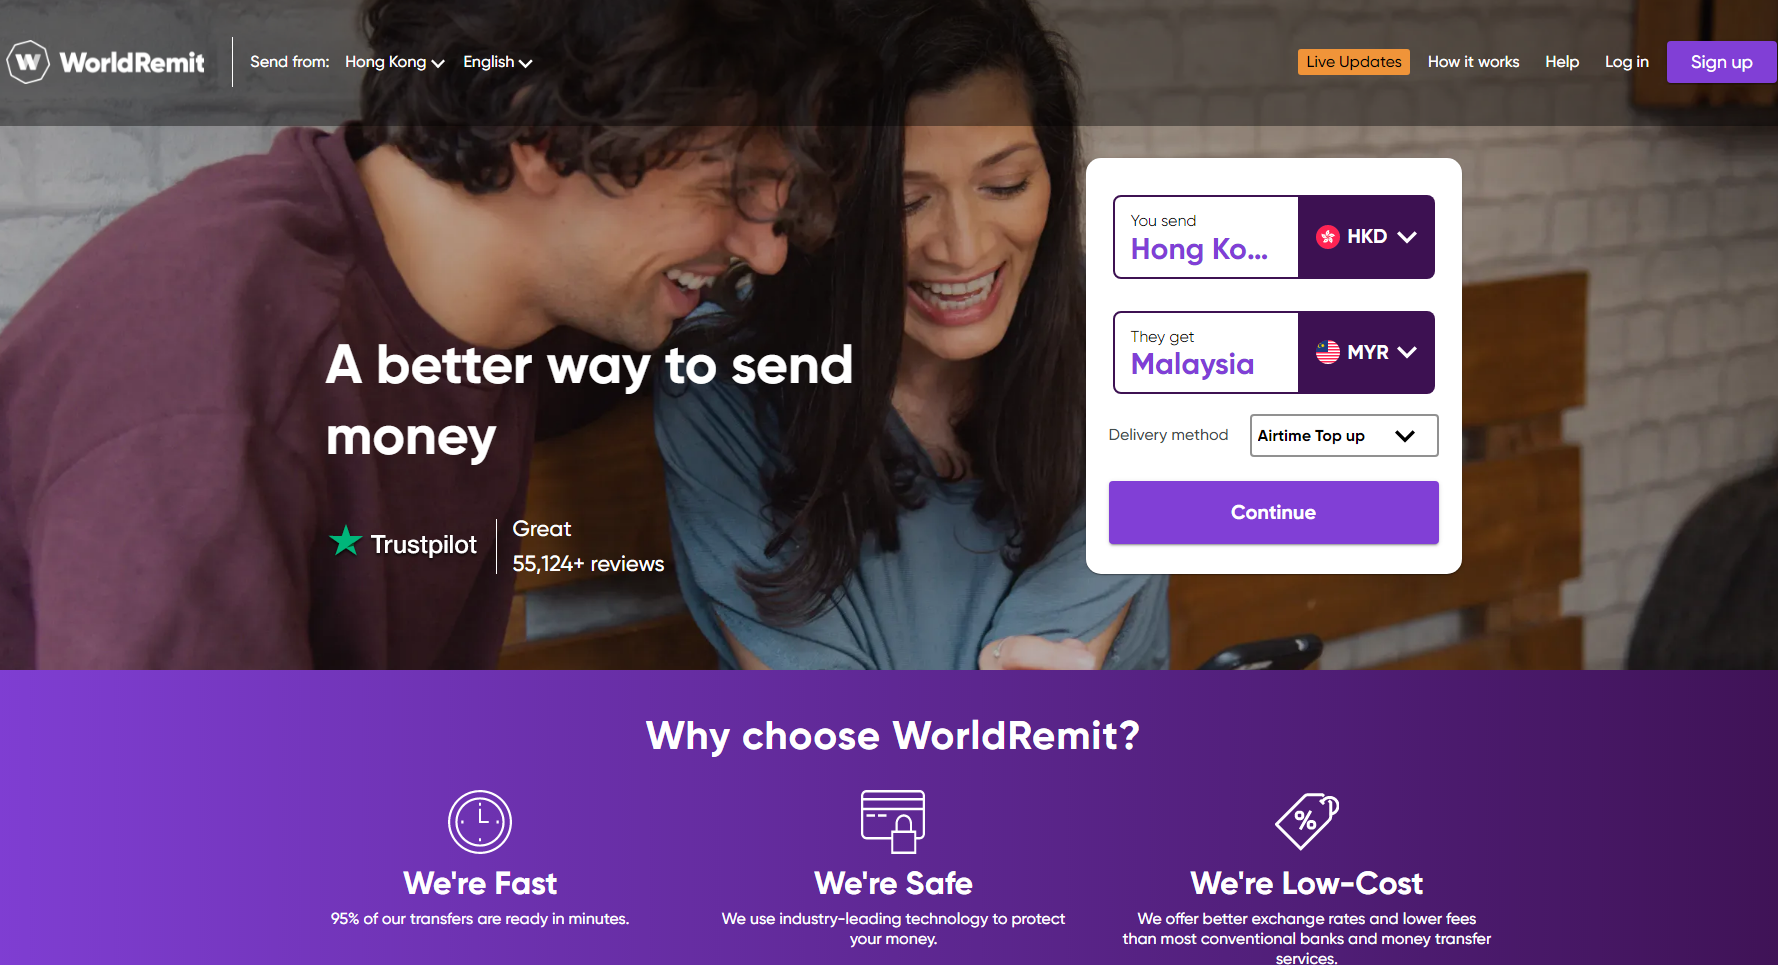Click the Continue button
1778x965 pixels.
tap(1273, 512)
